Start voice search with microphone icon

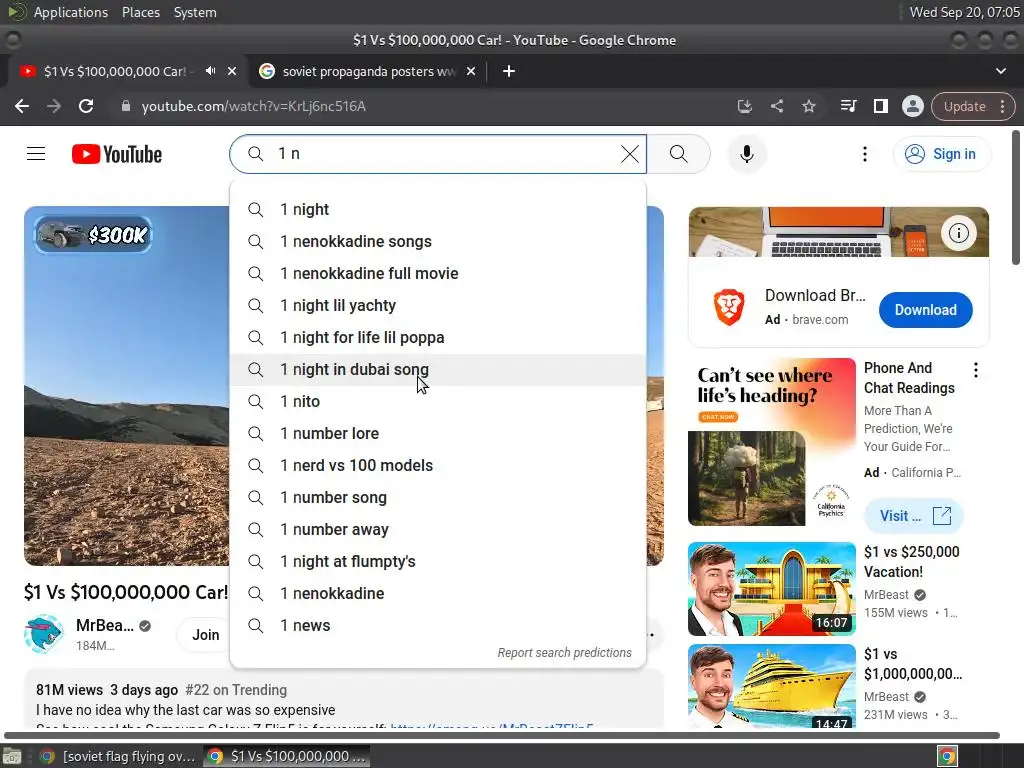[747, 154]
